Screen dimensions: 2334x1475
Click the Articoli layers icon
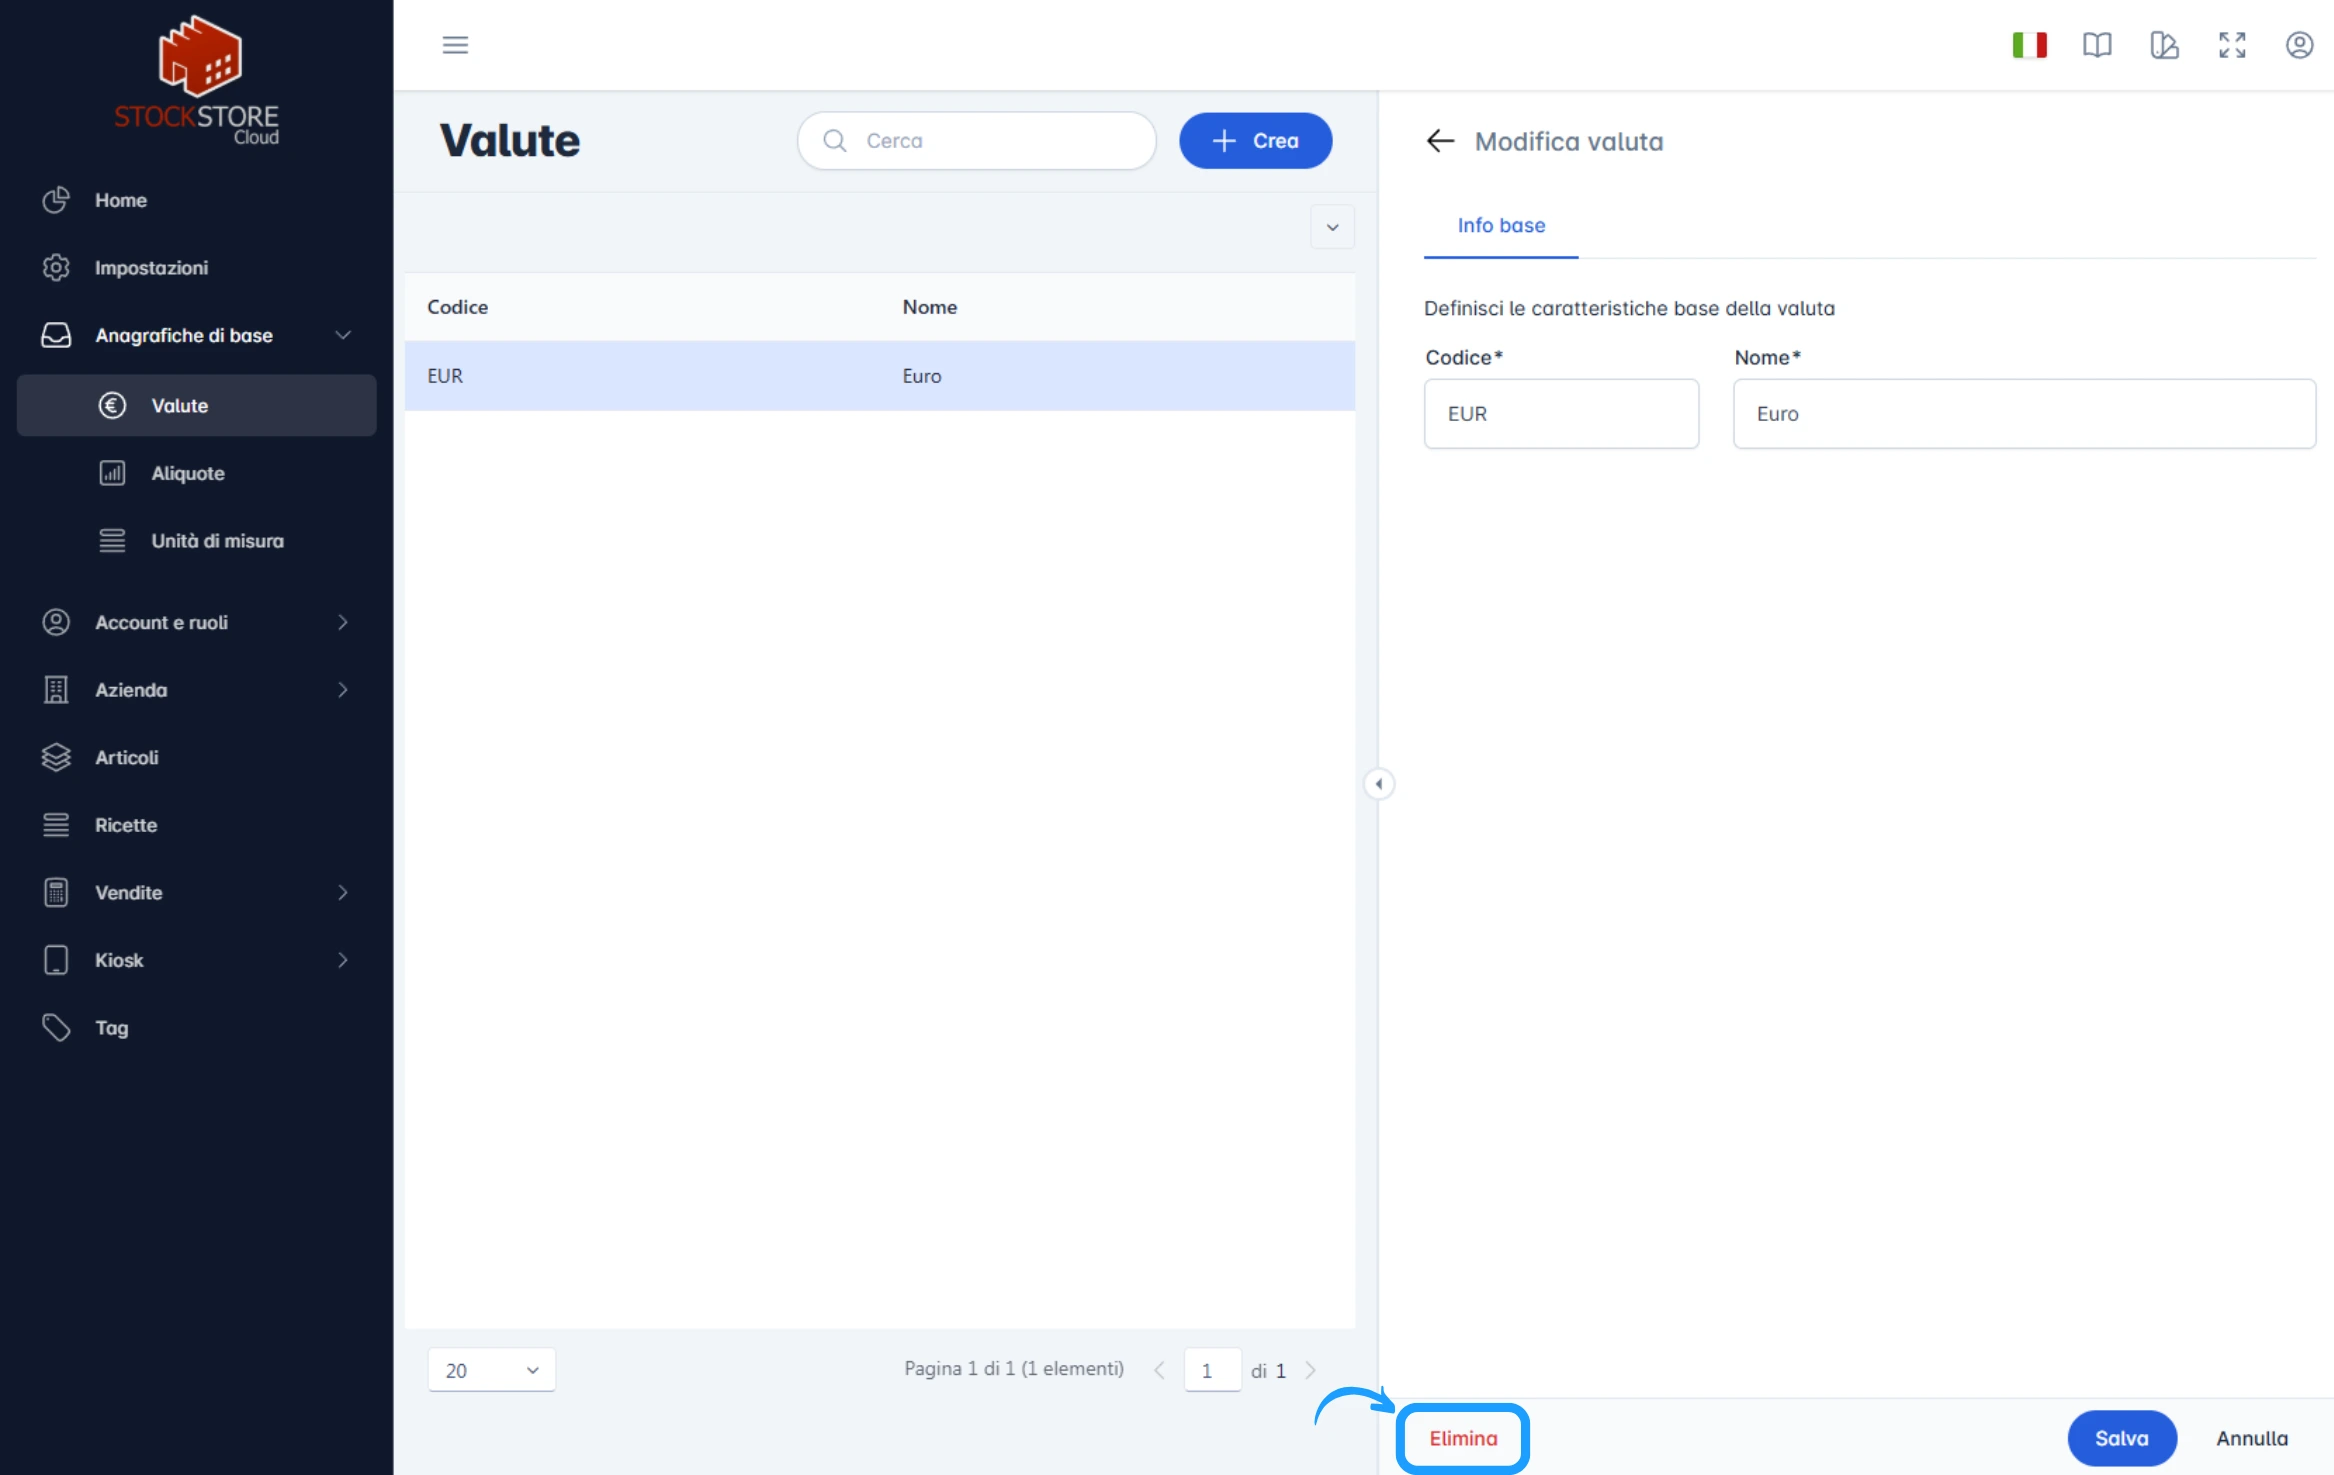click(56, 757)
